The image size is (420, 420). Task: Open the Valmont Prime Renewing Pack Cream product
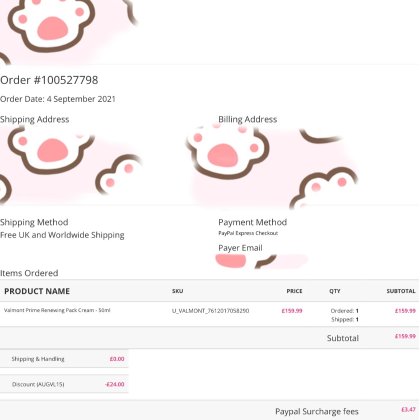pyautogui.click(x=57, y=310)
